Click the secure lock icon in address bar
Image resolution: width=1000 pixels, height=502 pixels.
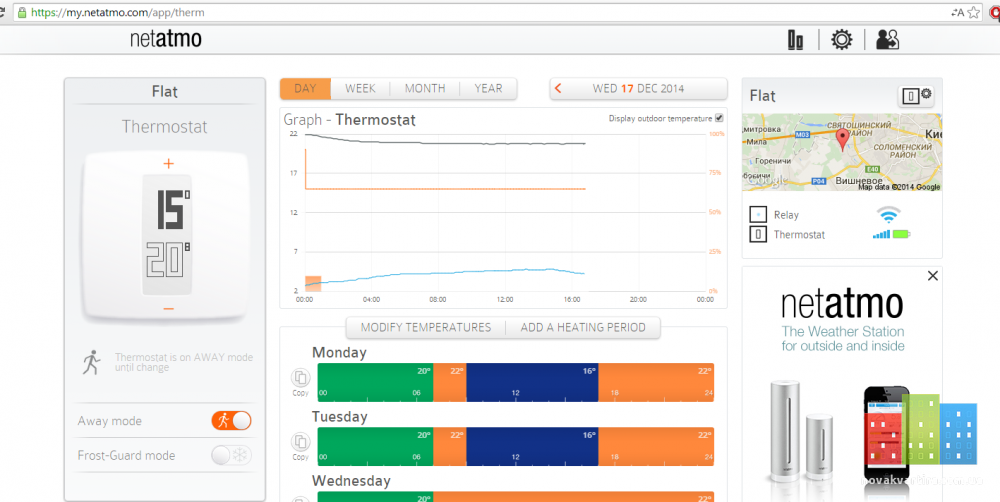pos(23,12)
